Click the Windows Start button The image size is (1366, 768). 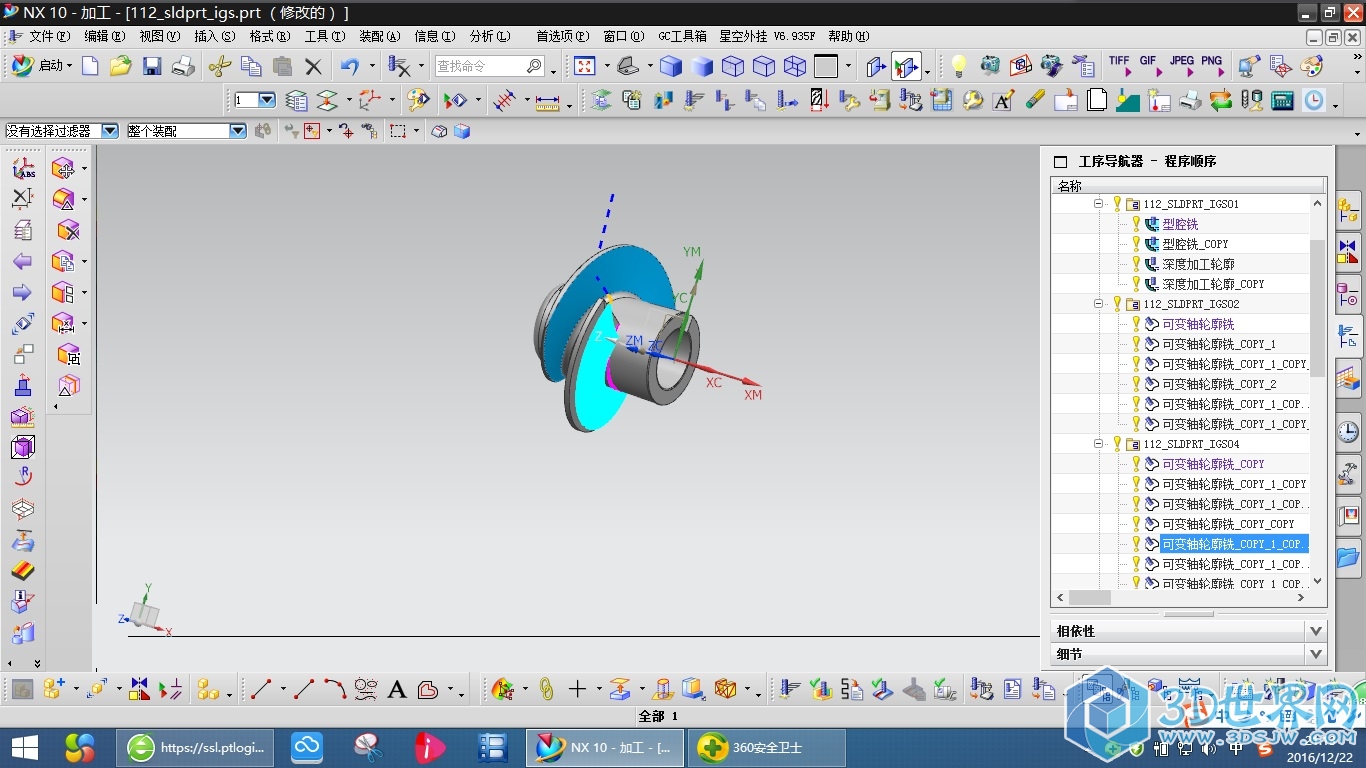pos(25,747)
